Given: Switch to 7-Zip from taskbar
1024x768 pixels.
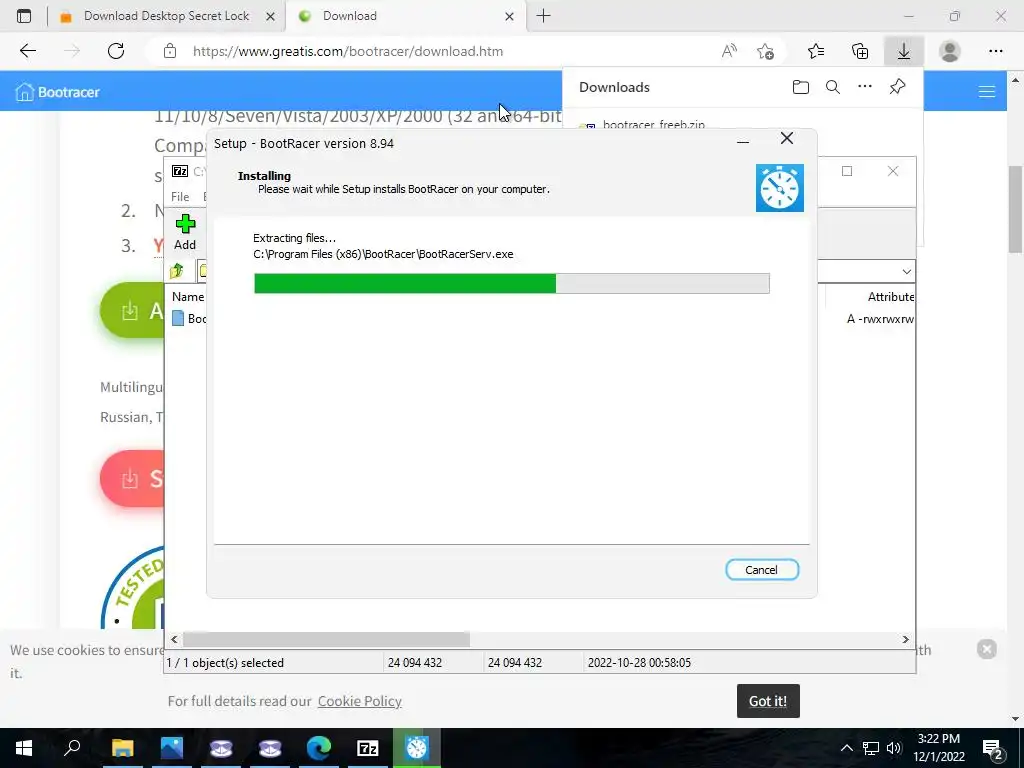Looking at the screenshot, I should pos(368,748).
